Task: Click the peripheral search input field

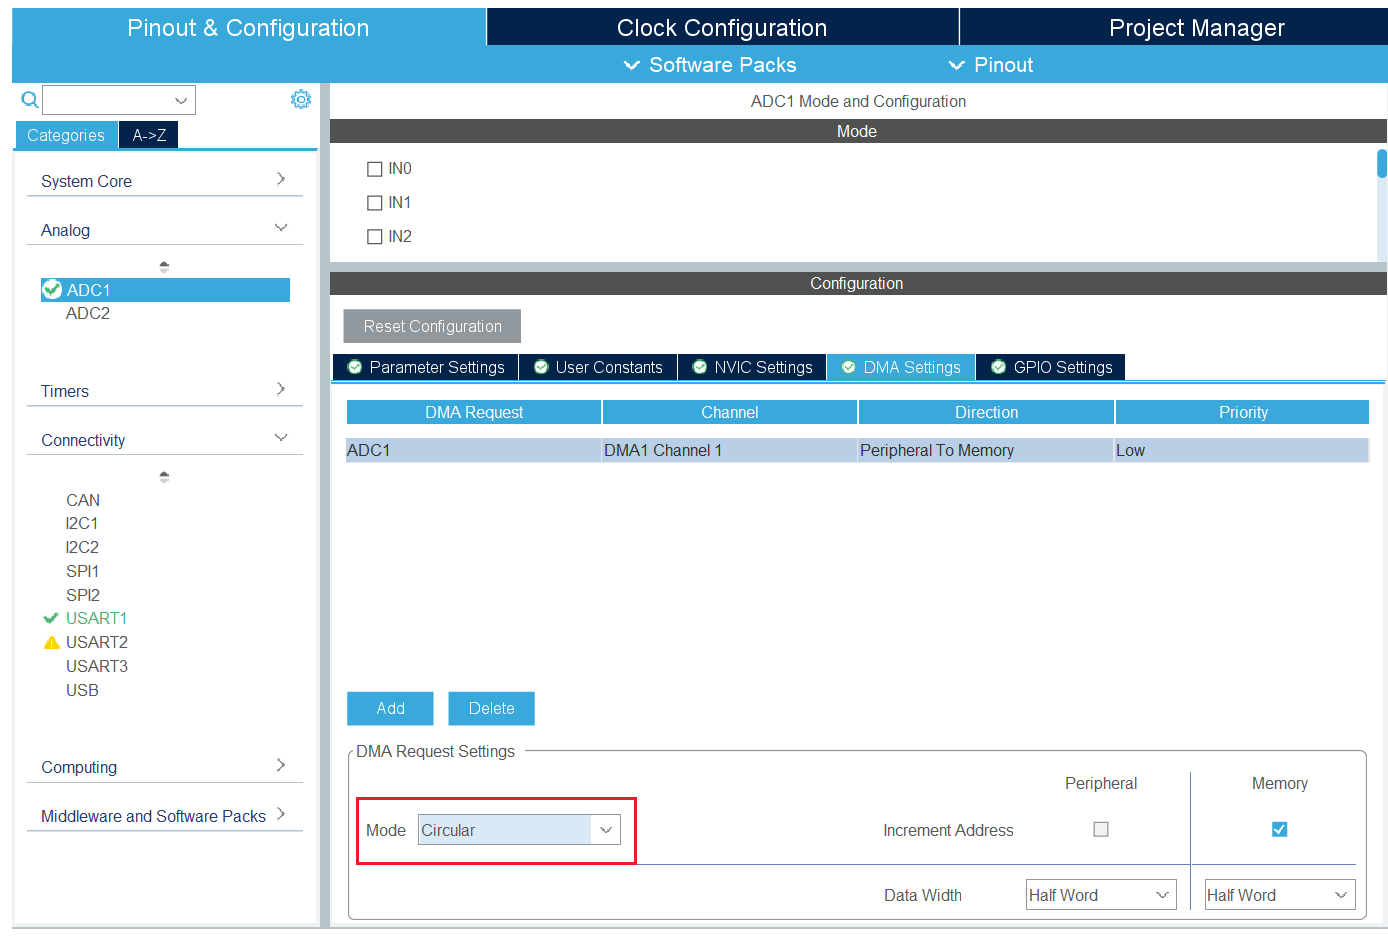Action: 108,100
